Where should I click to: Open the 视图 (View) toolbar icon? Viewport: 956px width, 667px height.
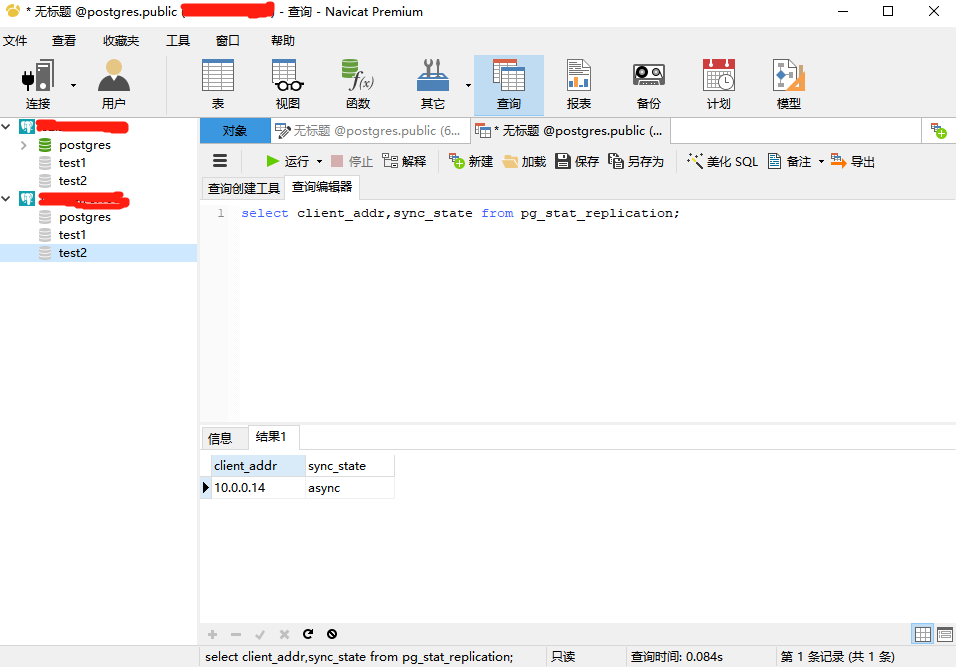(287, 84)
